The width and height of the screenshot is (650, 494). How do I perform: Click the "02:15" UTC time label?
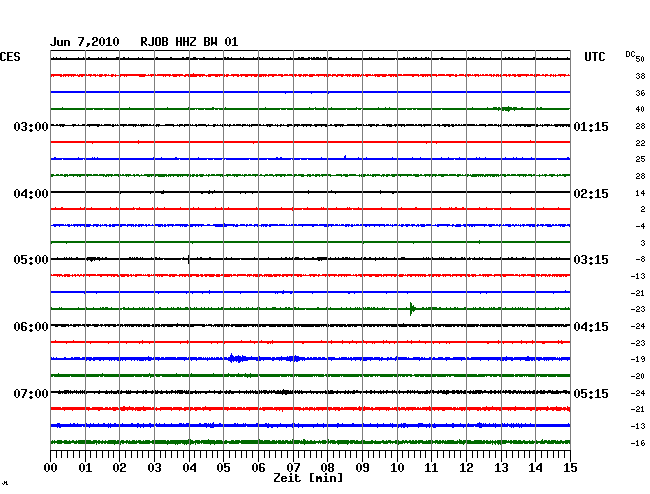591,194
